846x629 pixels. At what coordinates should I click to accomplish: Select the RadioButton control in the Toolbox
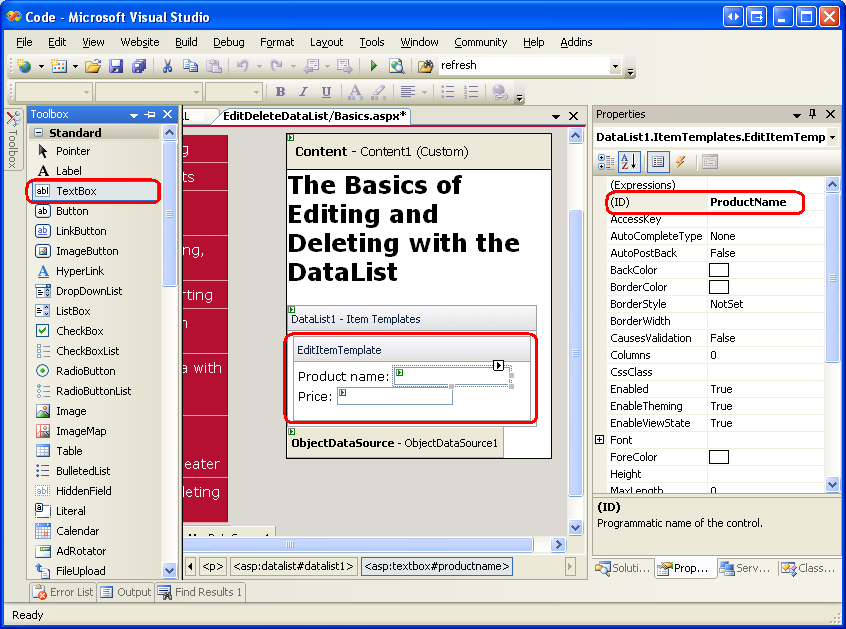pos(85,371)
